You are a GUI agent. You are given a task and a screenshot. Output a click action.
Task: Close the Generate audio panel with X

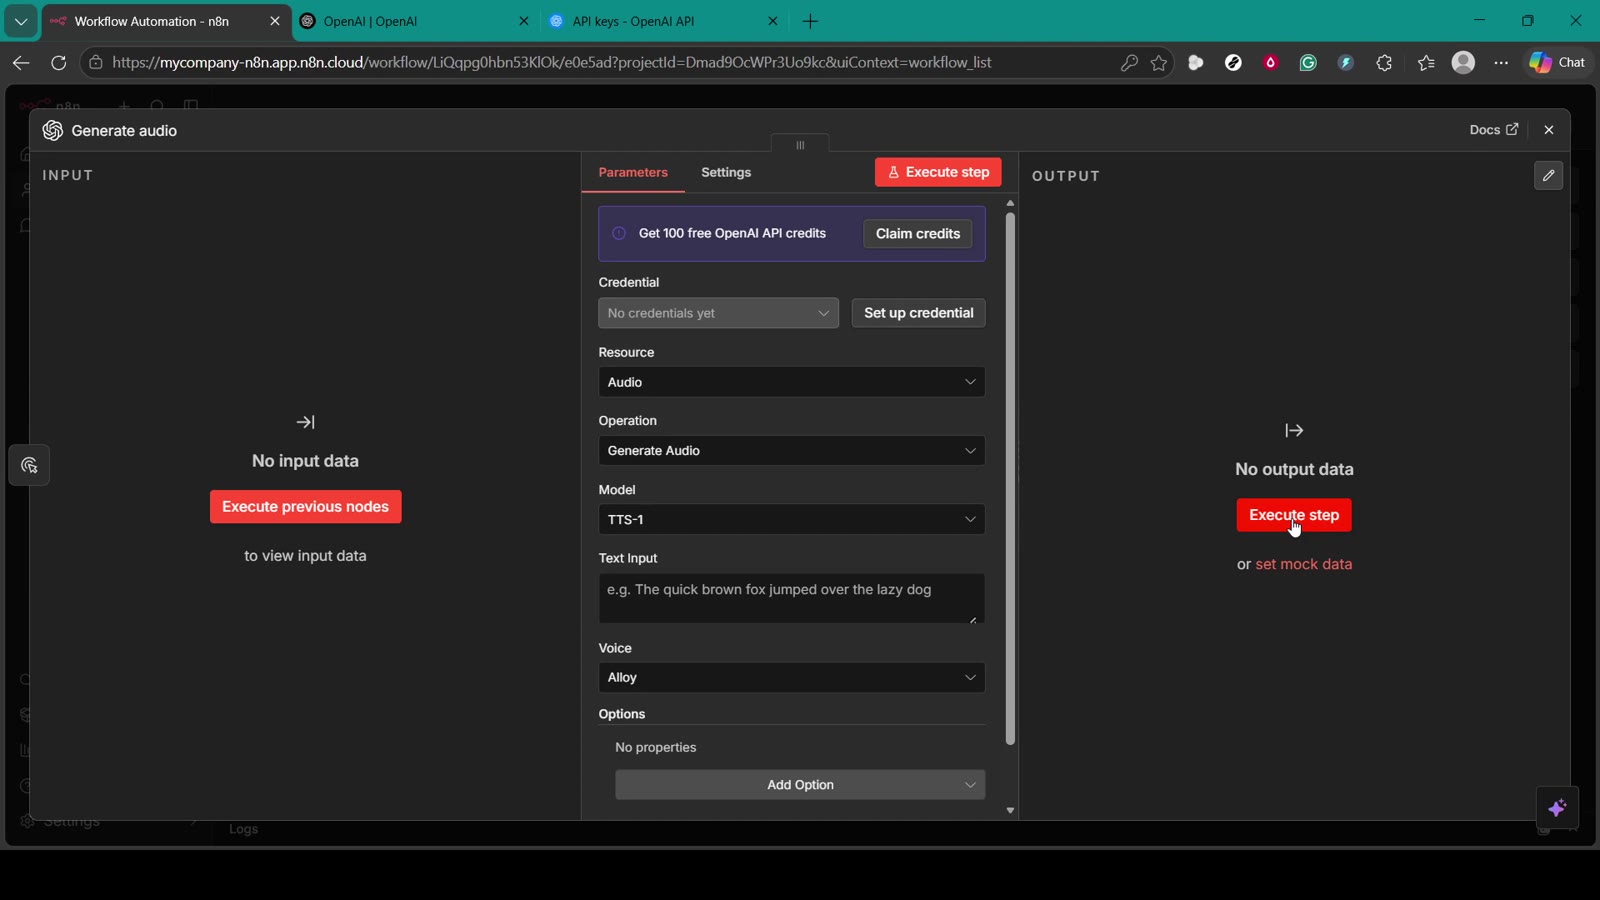tap(1549, 130)
